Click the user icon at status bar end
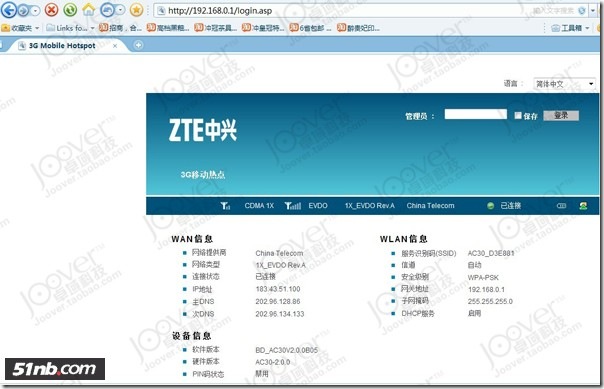The width and height of the screenshot is (604, 389). 583,206
